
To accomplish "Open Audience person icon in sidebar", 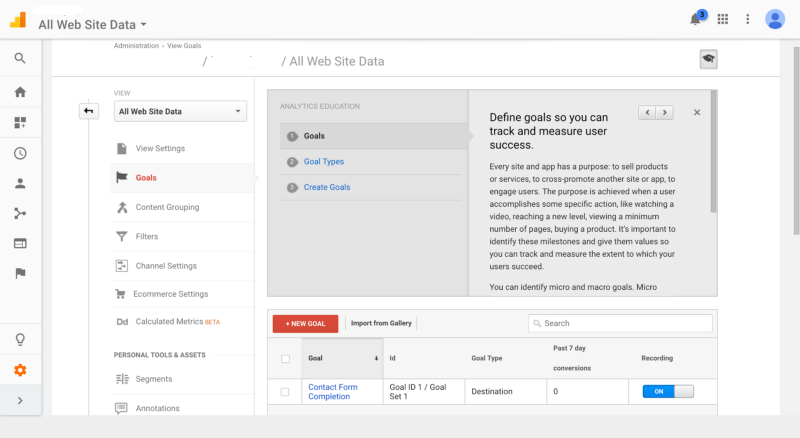I will coord(20,184).
